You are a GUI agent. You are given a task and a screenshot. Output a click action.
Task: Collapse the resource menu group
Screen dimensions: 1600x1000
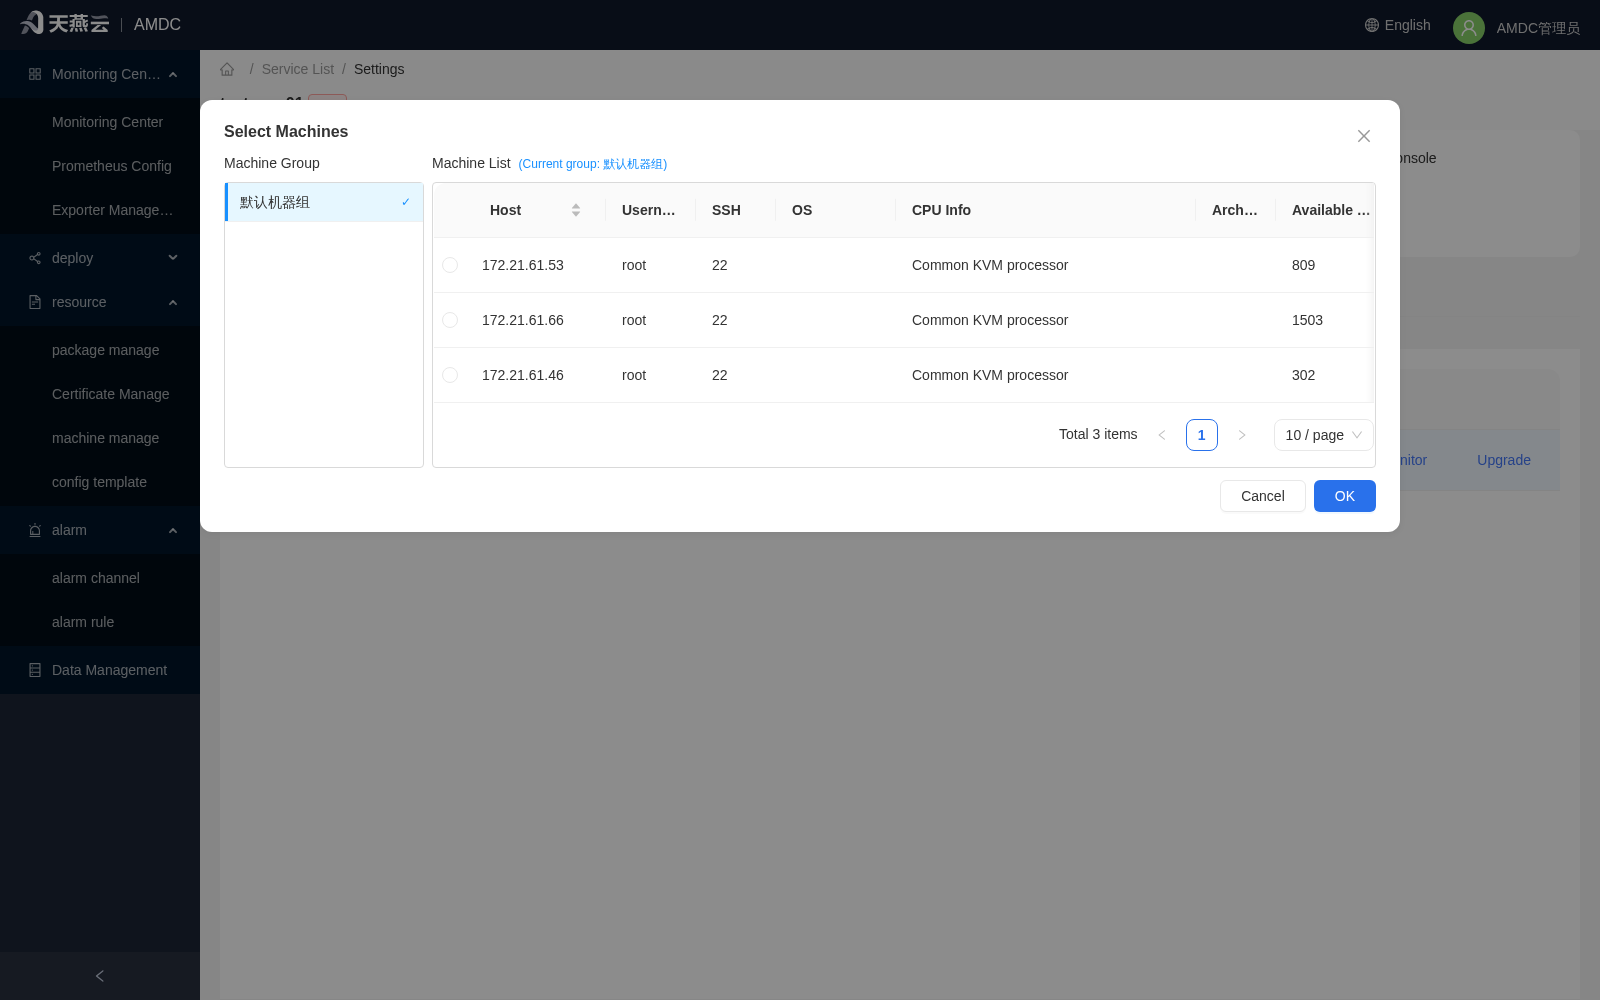pos(100,302)
